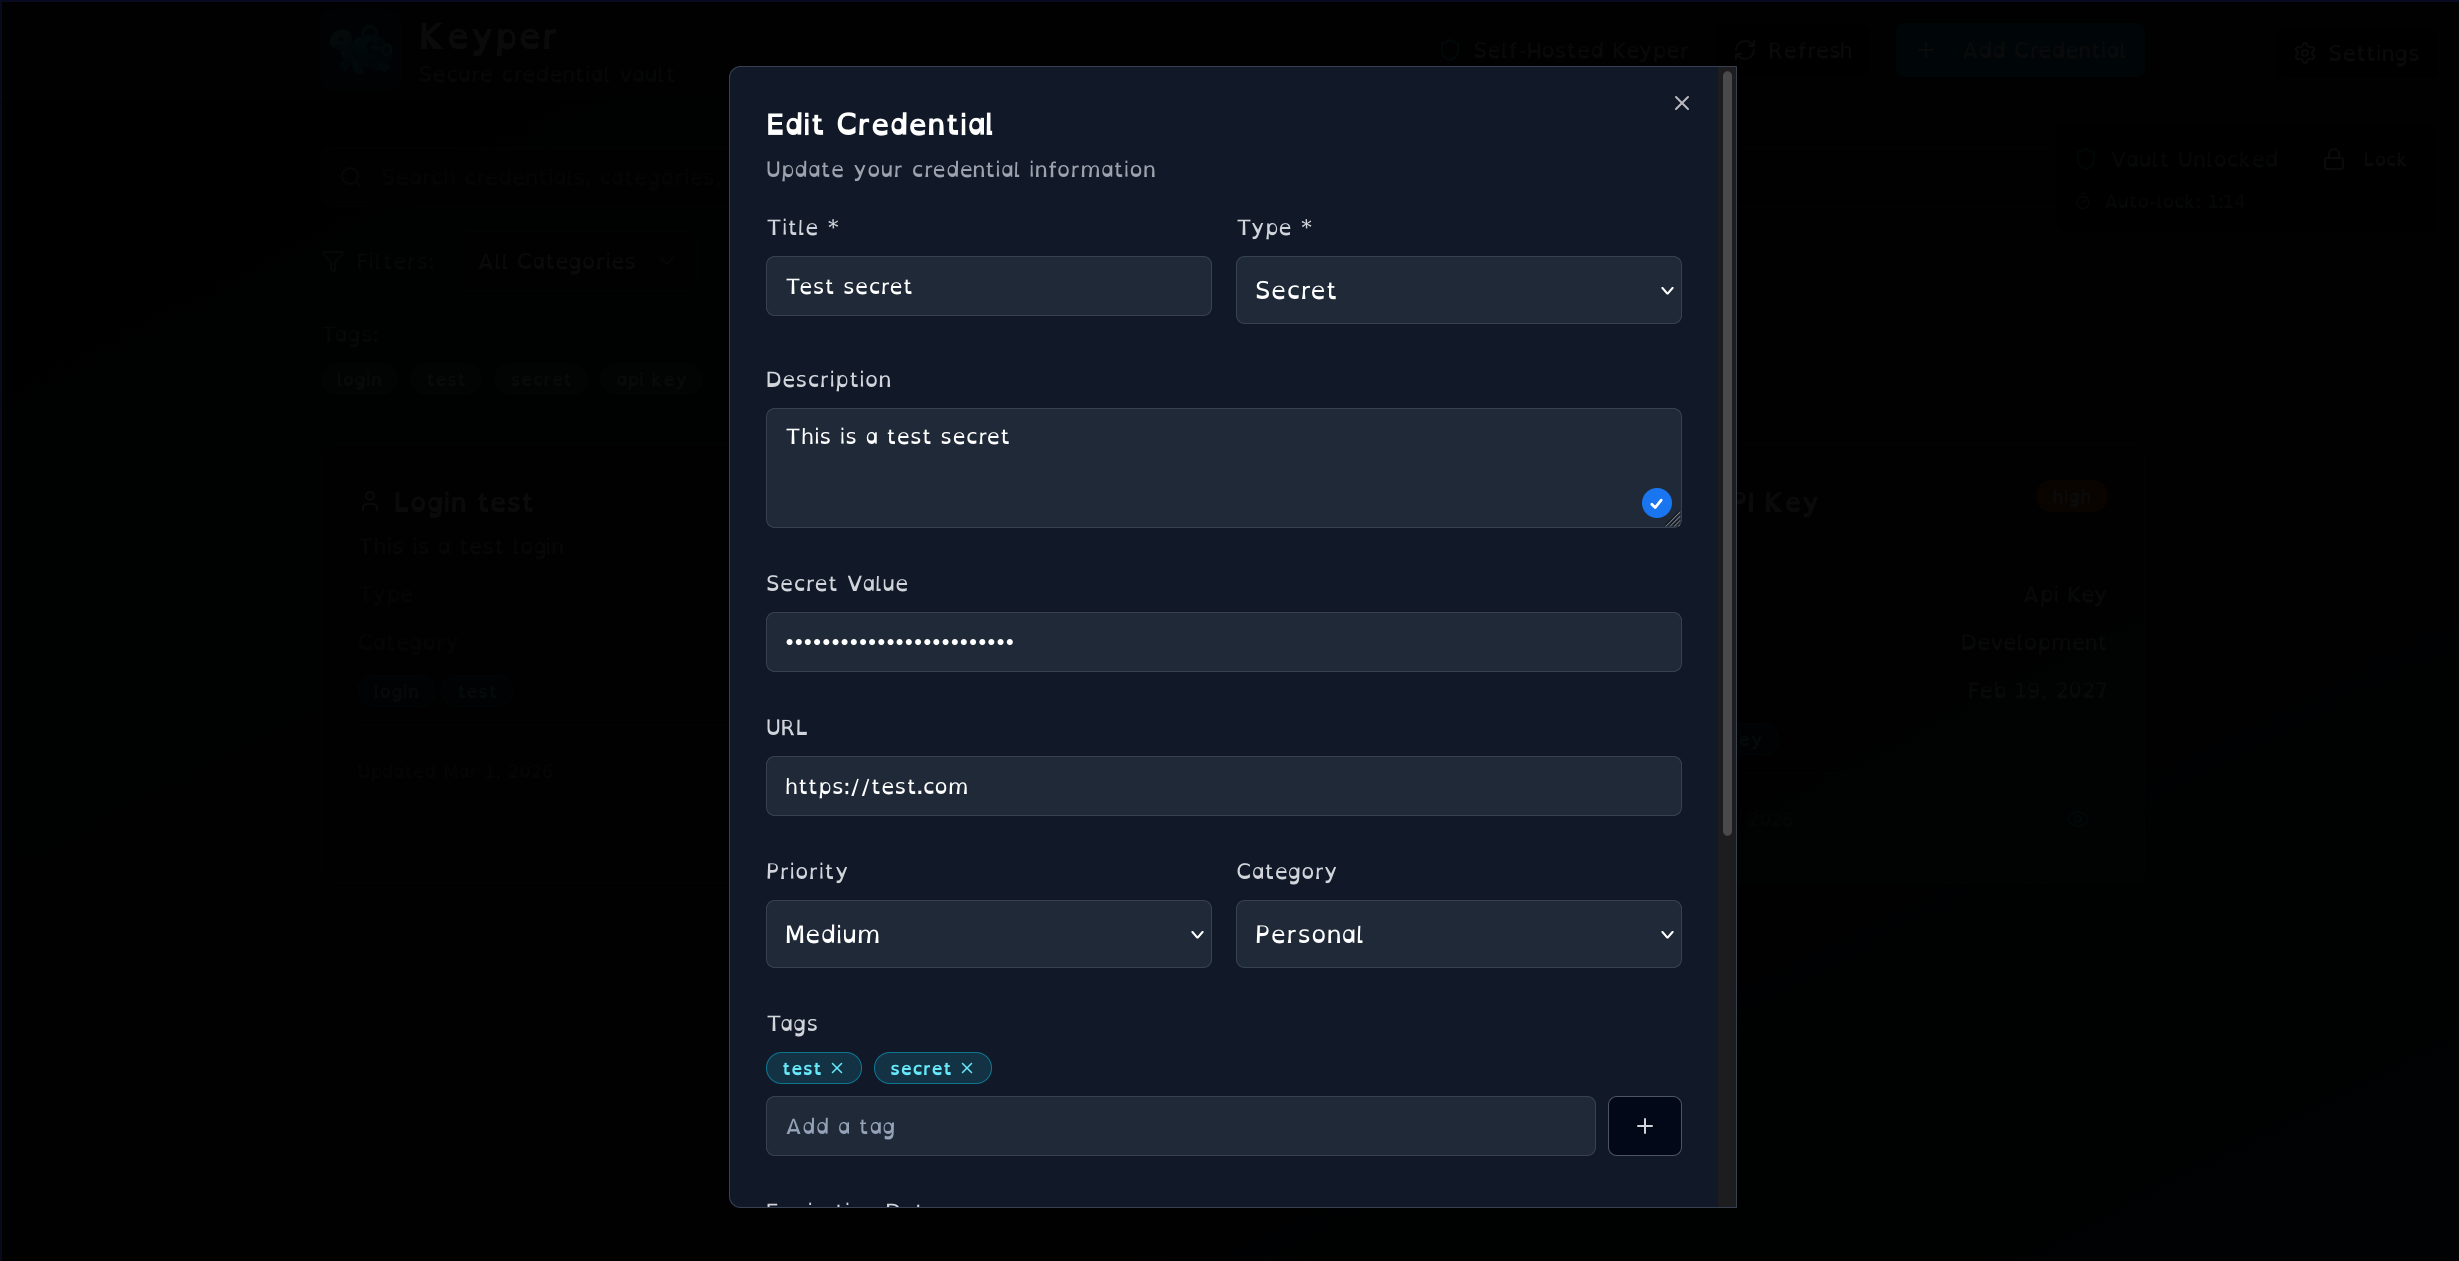Click the Refresh icon in the top bar
Viewport: 2459px width, 1261px height.
(1743, 51)
